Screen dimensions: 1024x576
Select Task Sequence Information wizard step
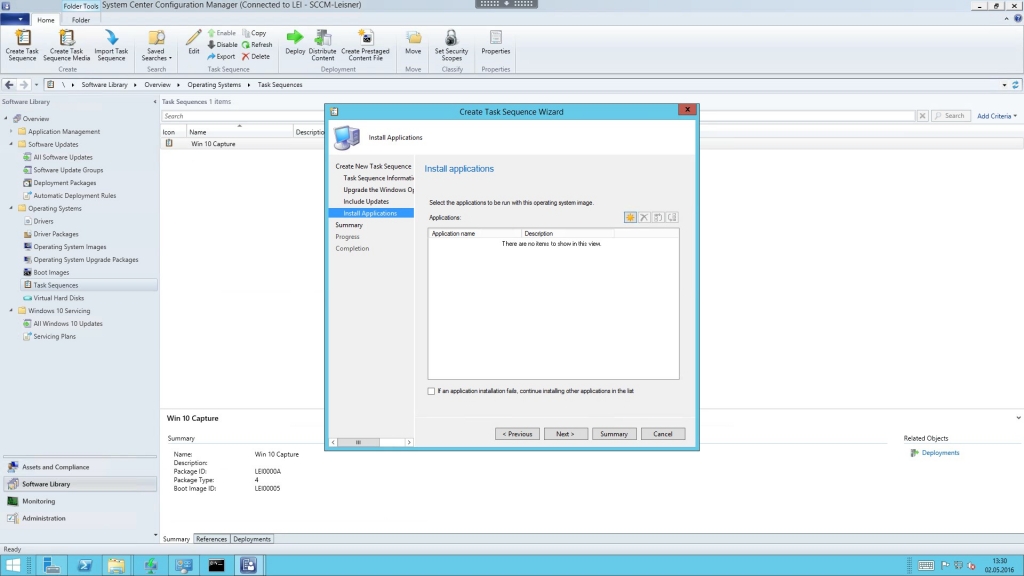pos(379,178)
